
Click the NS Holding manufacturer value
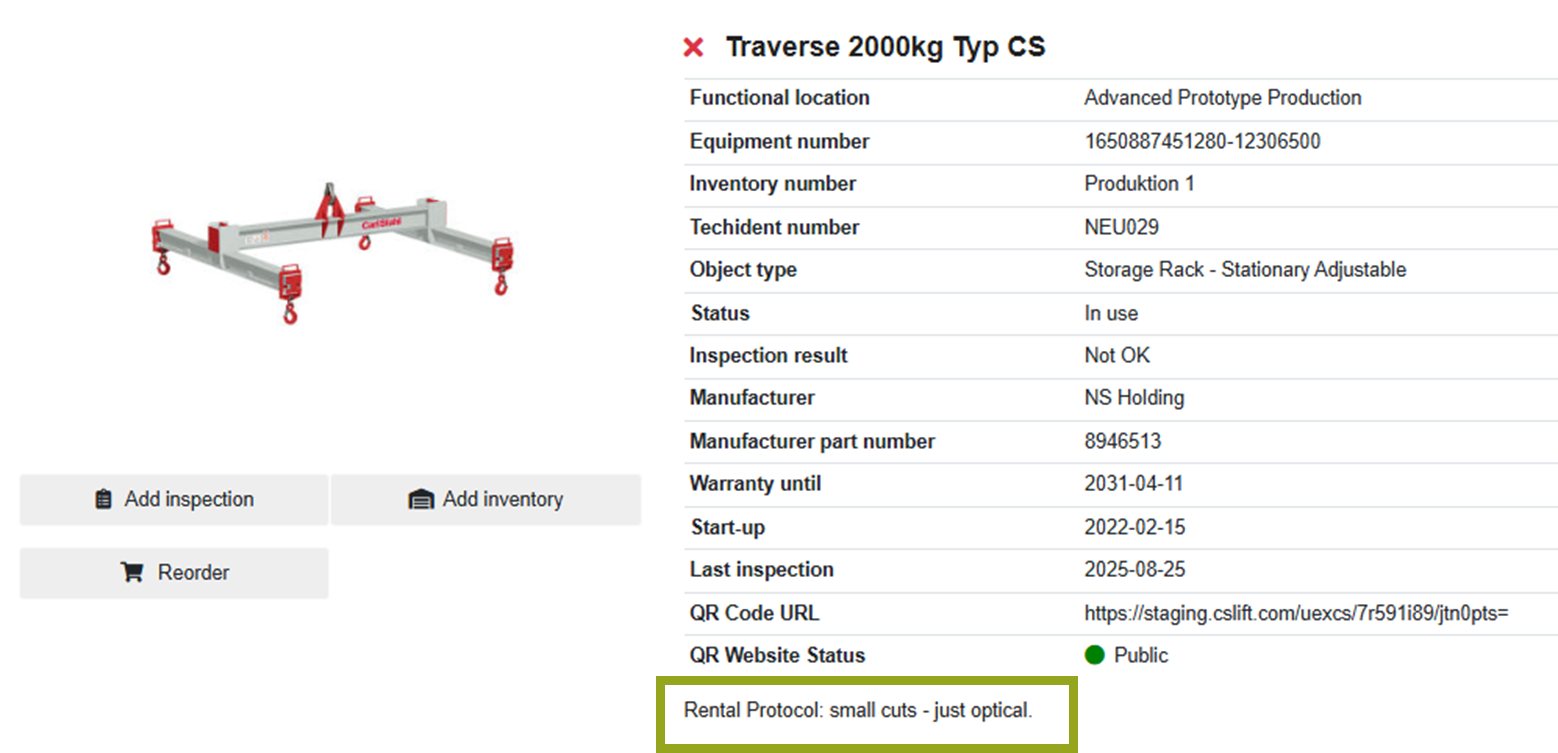click(1134, 398)
